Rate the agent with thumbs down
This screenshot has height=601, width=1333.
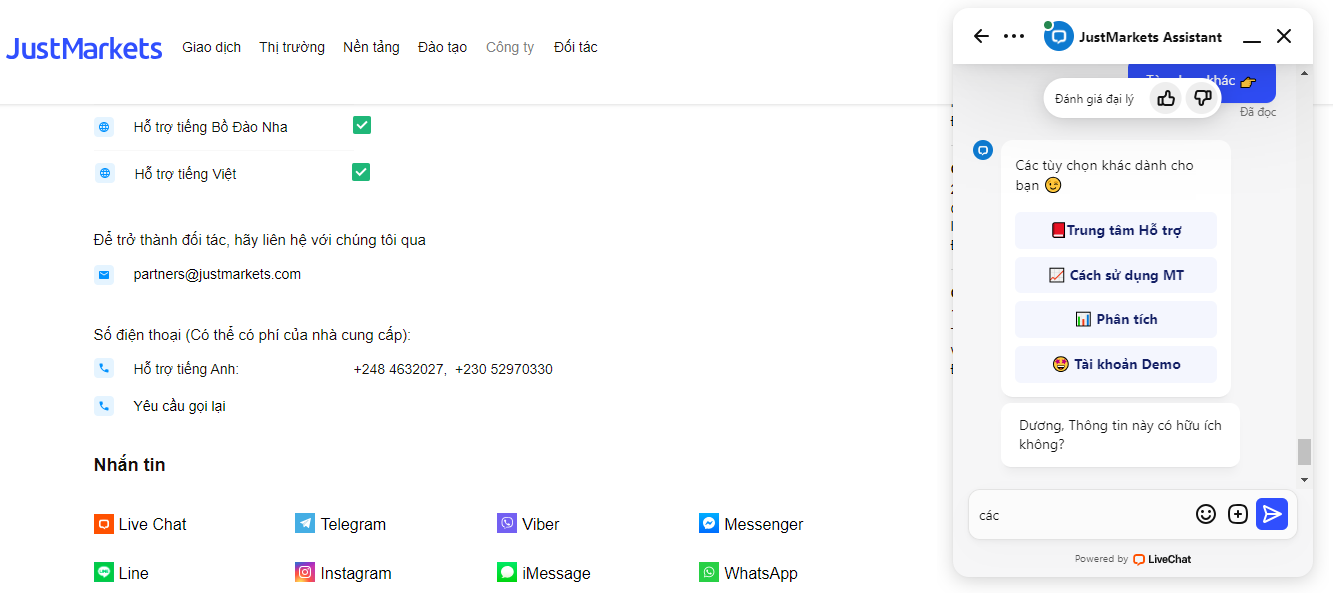coord(1203,98)
